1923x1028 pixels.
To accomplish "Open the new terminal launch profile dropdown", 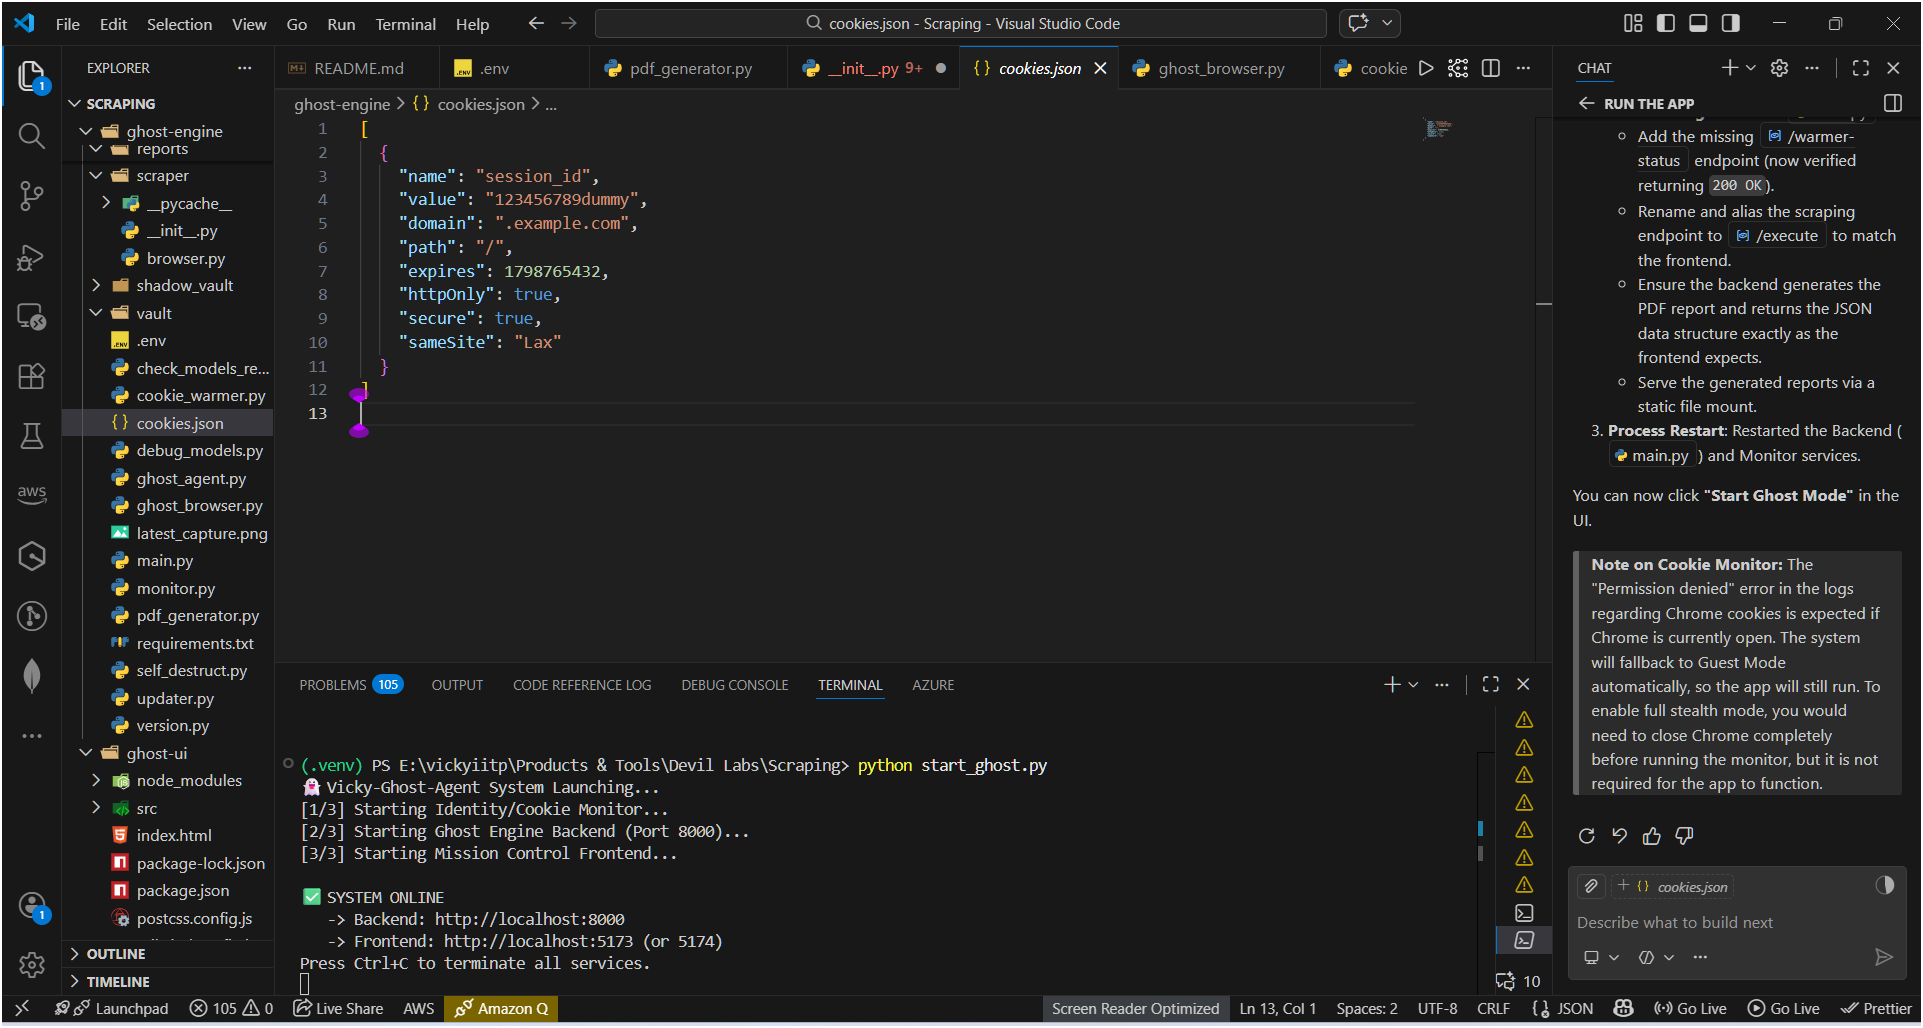I will (1414, 685).
